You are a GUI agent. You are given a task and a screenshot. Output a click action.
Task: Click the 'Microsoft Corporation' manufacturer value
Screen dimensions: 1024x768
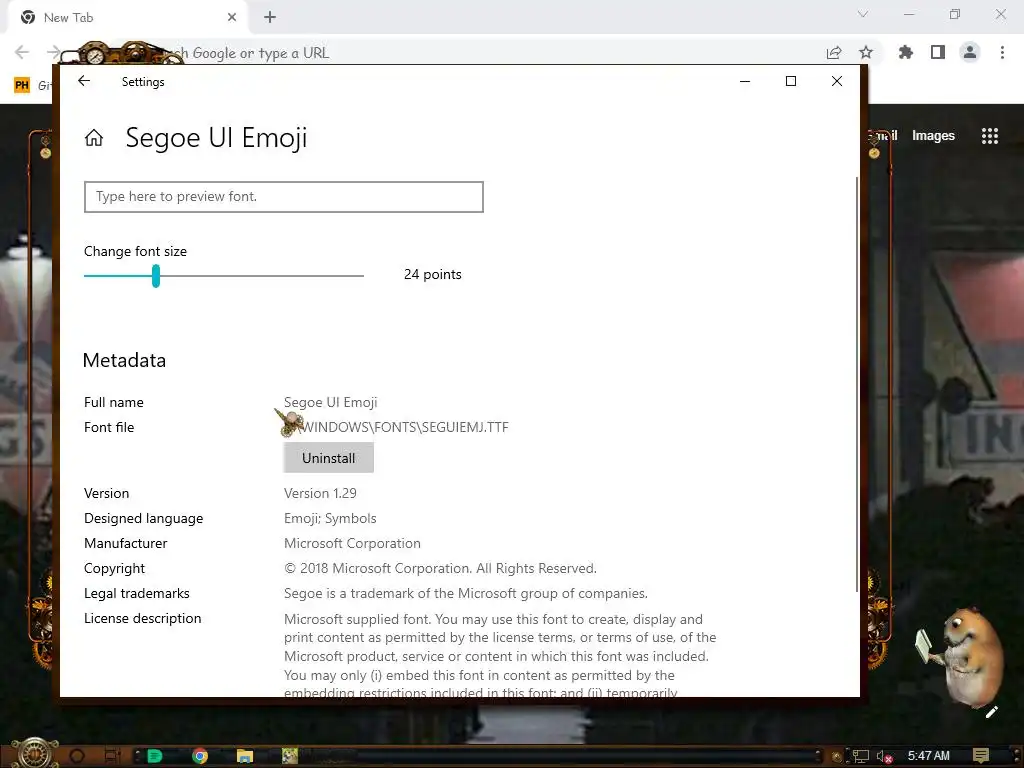pos(352,543)
